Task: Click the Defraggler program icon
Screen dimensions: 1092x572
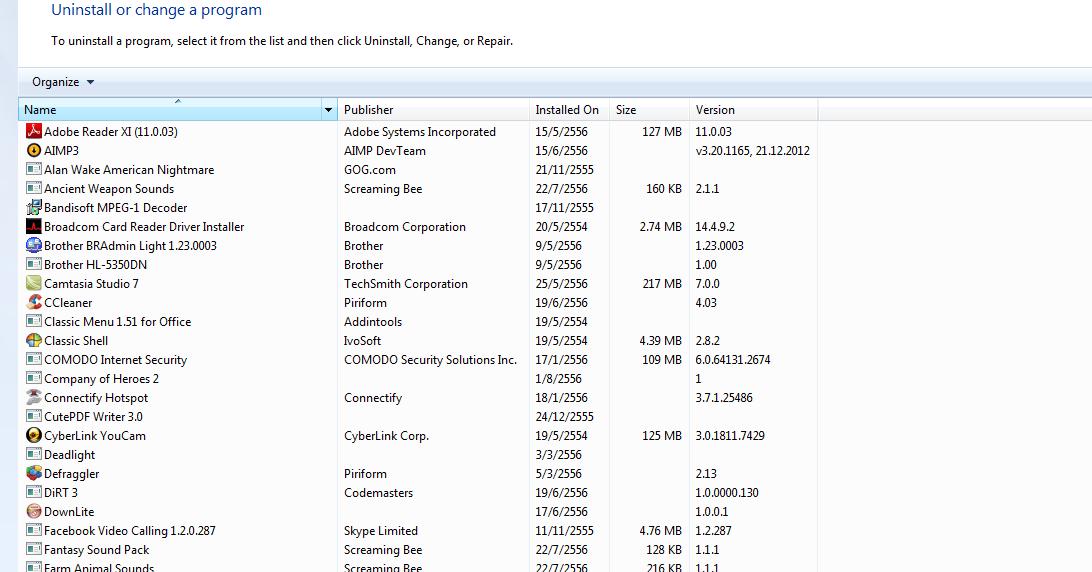Action: (x=33, y=473)
